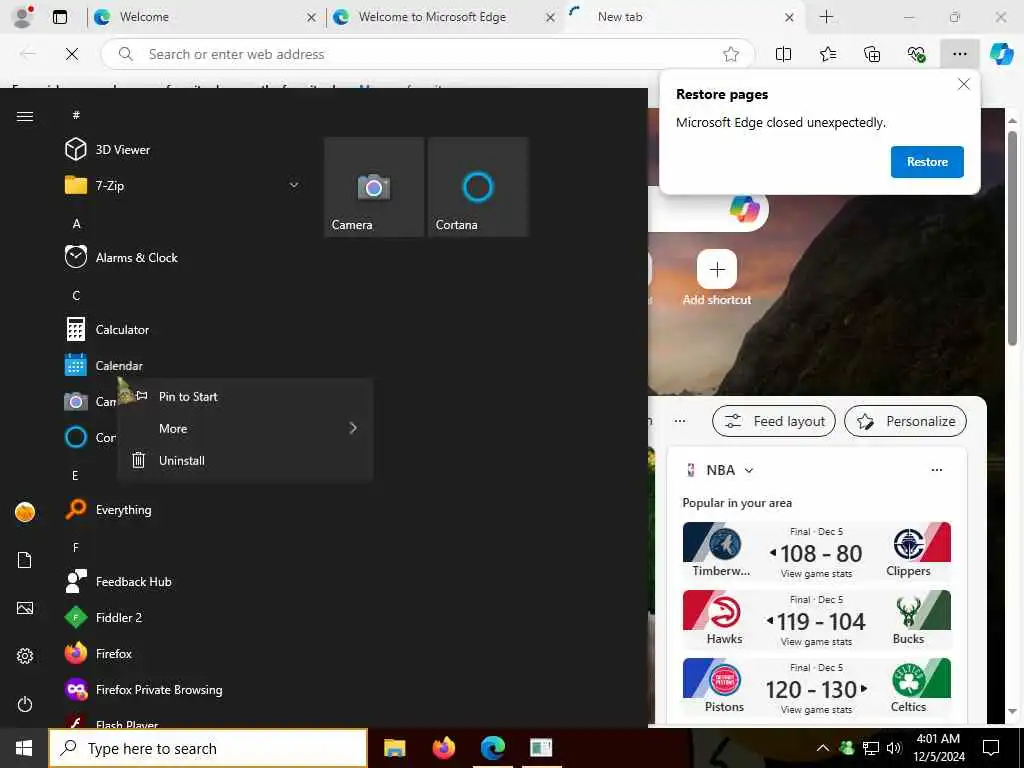Open Browser essentials
This screenshot has height=768, width=1024.
pyautogui.click(x=916, y=54)
